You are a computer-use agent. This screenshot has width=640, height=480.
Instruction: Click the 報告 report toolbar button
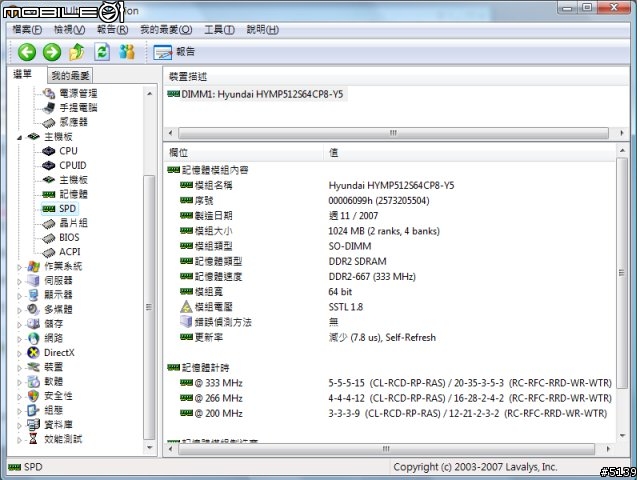pyautogui.click(x=174, y=52)
